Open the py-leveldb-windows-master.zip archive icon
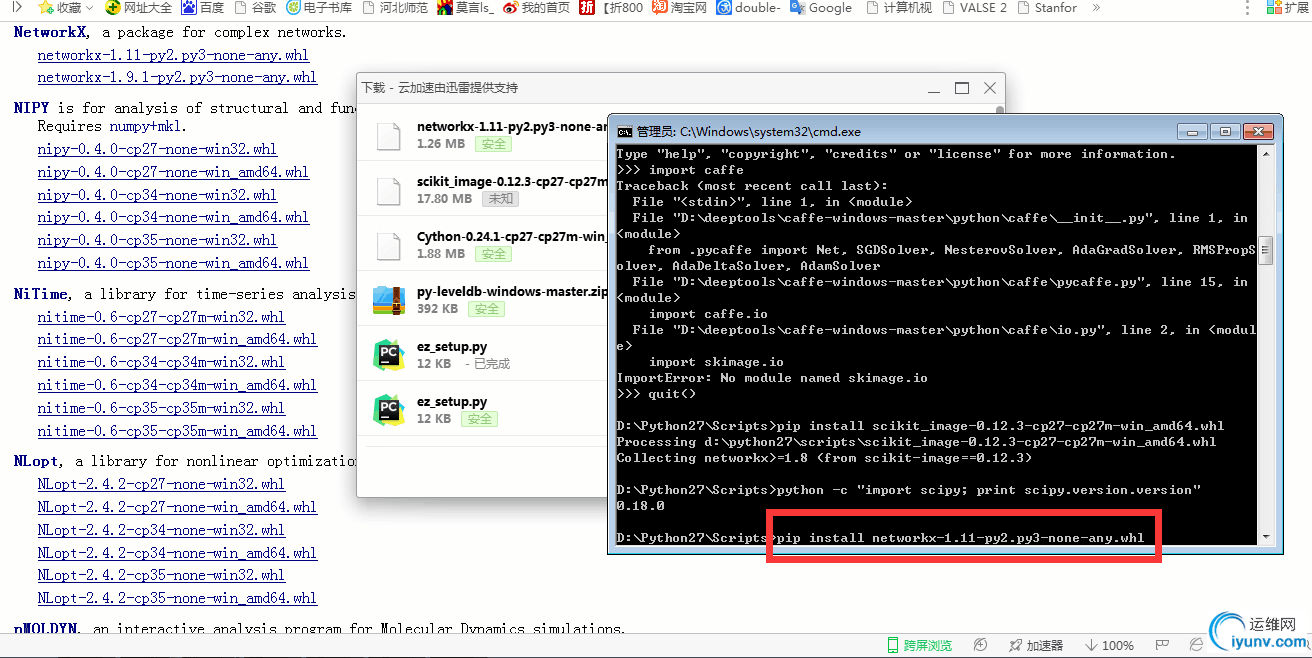 [x=387, y=301]
